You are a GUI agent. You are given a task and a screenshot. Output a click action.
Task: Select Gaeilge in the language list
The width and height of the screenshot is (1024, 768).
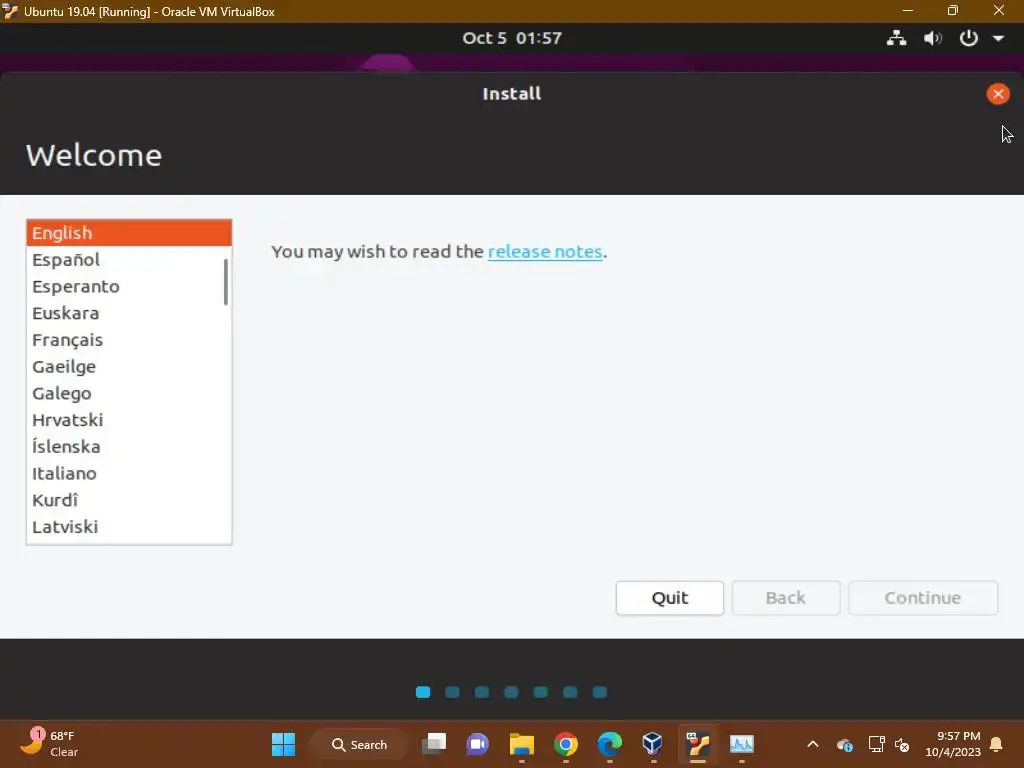click(x=129, y=367)
